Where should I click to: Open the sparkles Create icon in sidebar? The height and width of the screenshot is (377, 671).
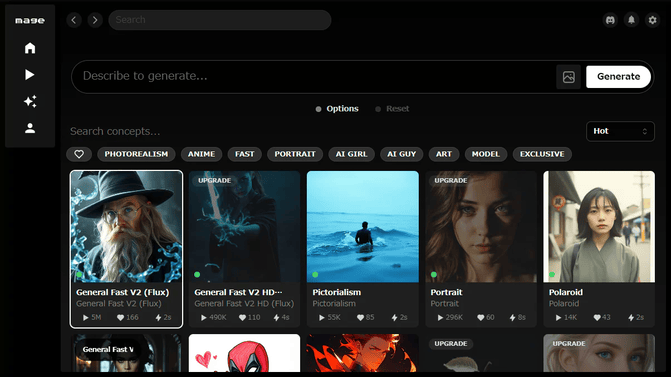[30, 101]
